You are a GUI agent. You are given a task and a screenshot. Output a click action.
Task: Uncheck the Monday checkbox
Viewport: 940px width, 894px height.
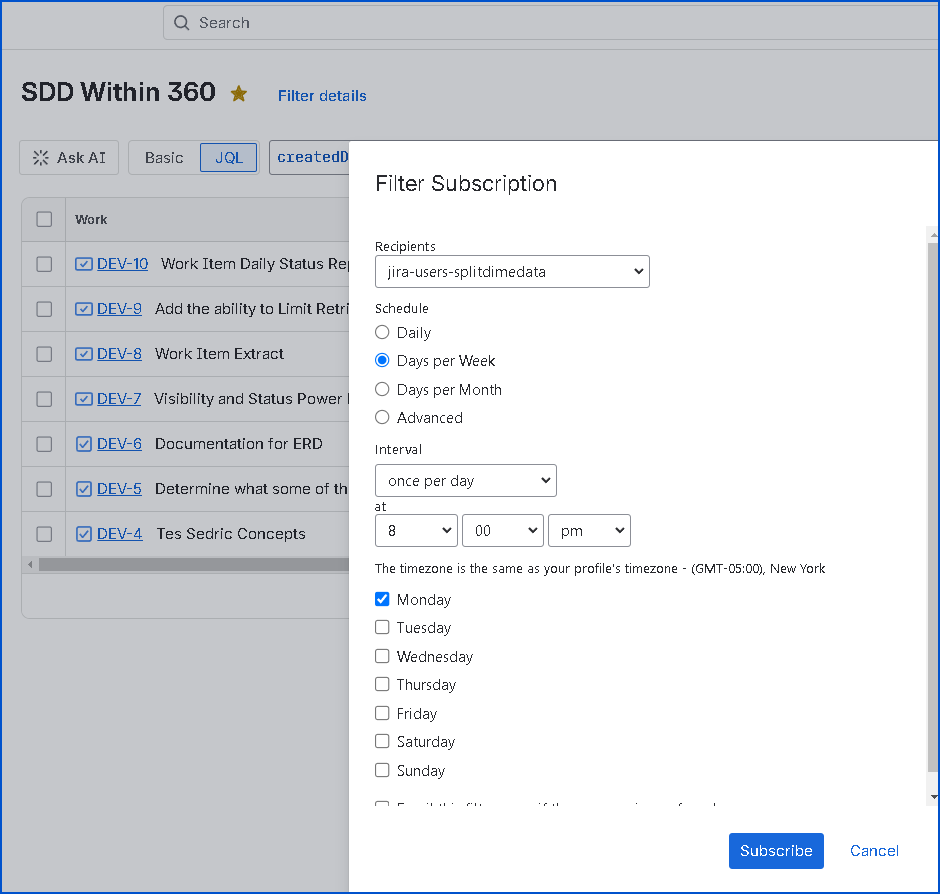[382, 599]
